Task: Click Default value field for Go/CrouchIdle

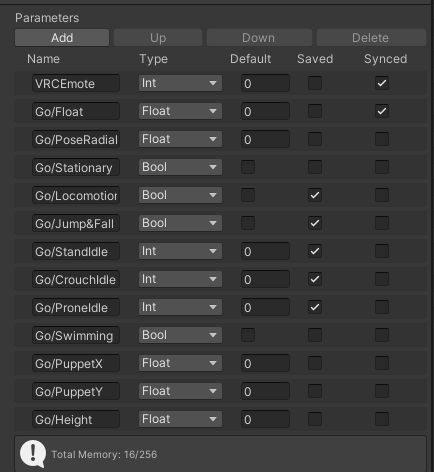Action: coord(265,279)
